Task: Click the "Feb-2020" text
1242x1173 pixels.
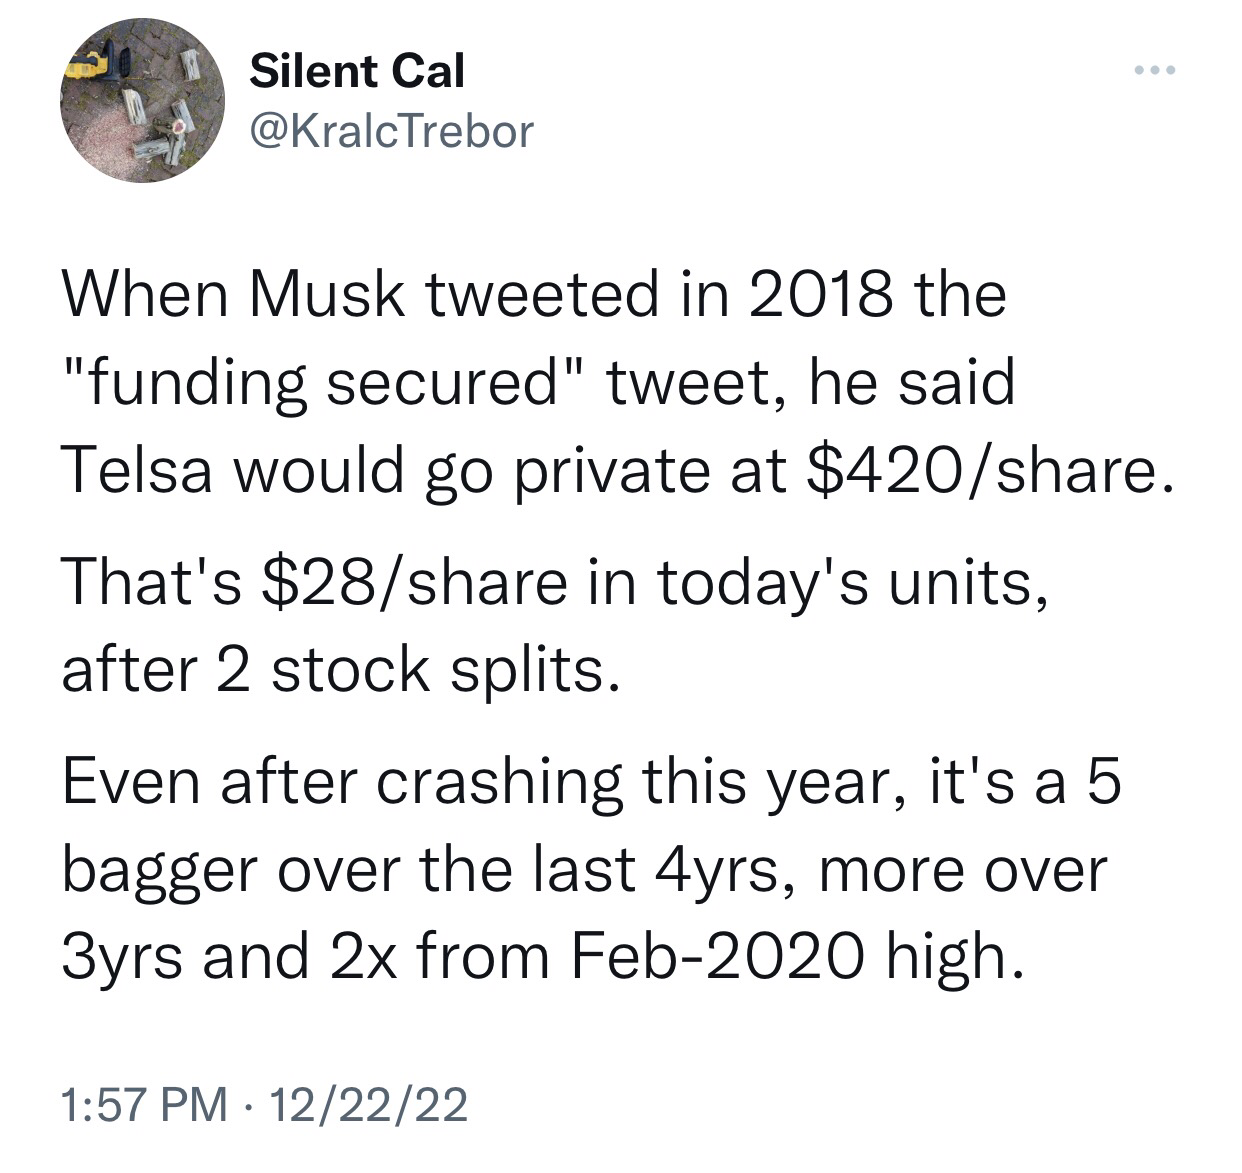Action: point(718,956)
